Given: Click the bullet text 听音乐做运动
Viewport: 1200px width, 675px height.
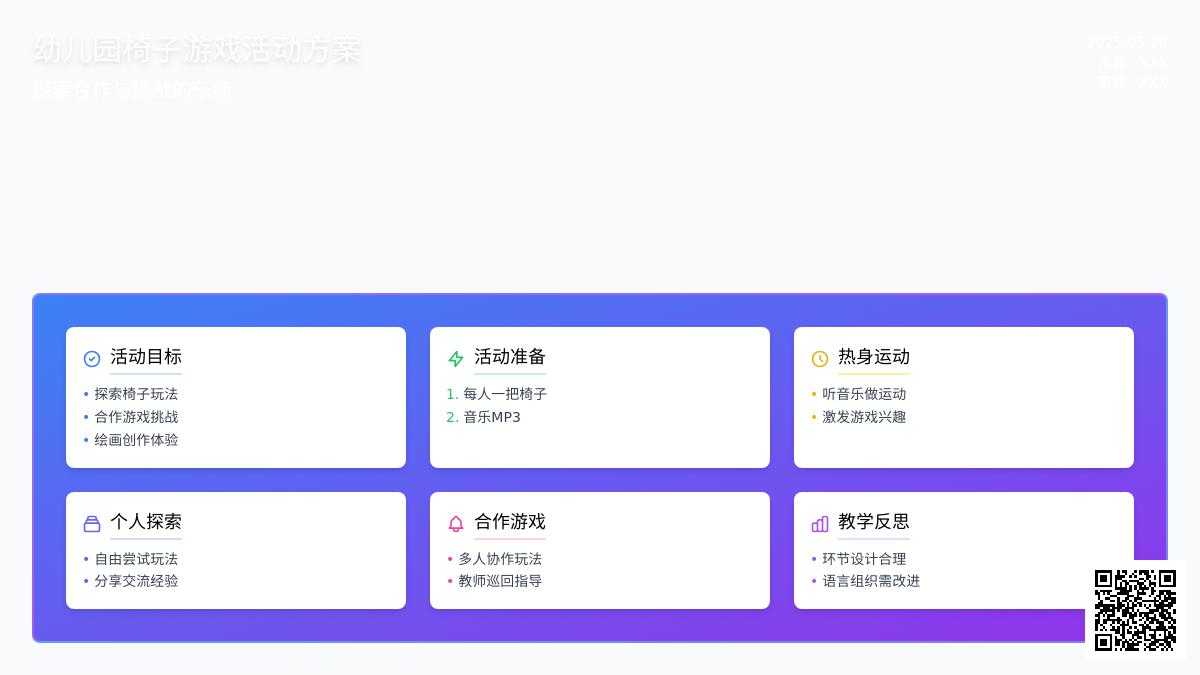Looking at the screenshot, I should (x=864, y=394).
